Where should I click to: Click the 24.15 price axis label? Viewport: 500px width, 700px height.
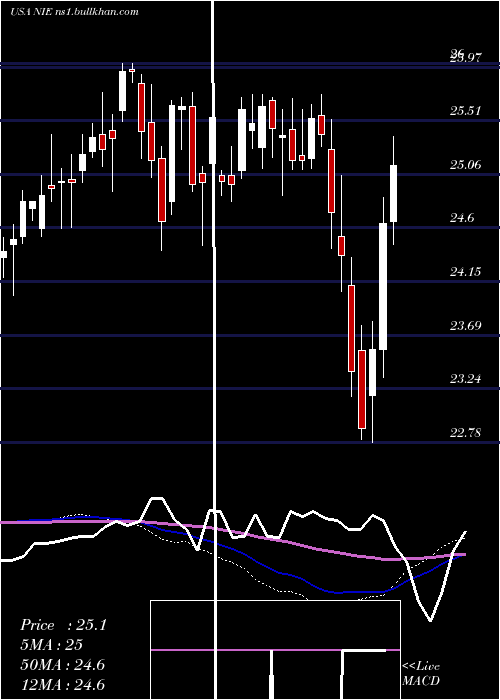point(466,272)
